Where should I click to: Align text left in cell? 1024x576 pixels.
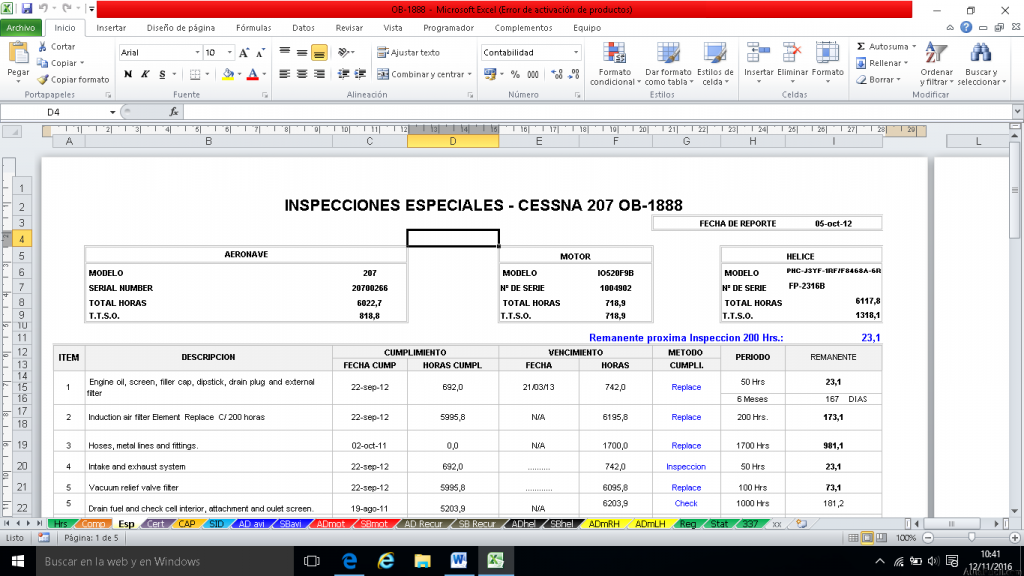point(284,74)
